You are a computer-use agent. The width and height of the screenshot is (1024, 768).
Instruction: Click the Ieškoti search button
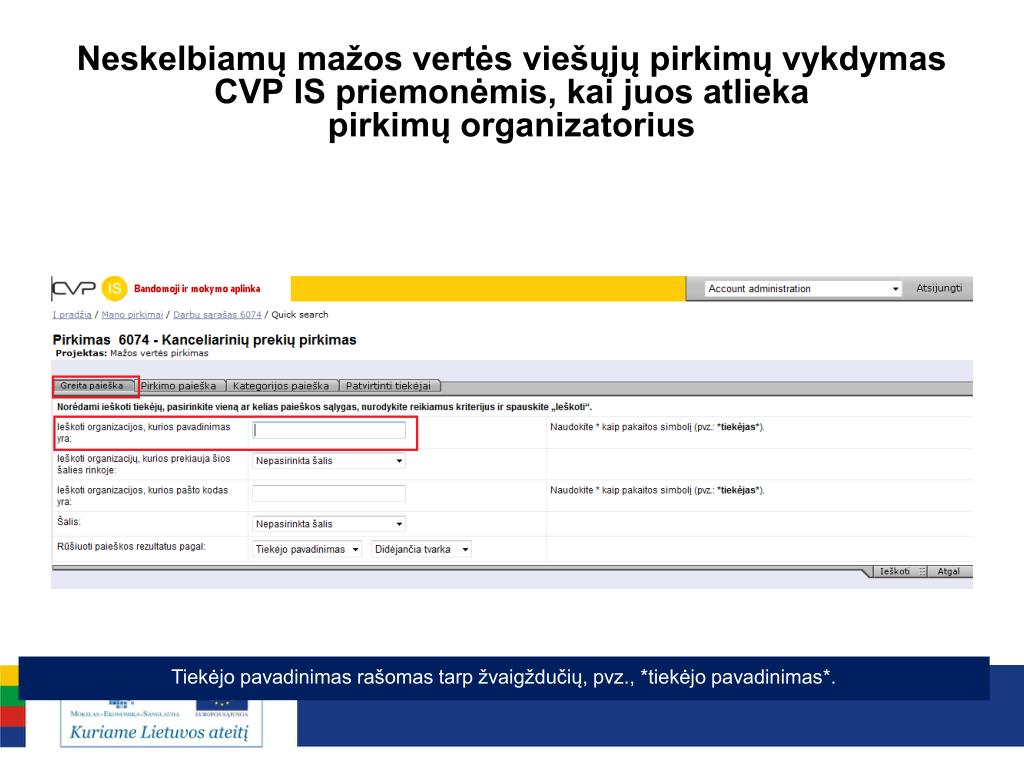tap(895, 571)
